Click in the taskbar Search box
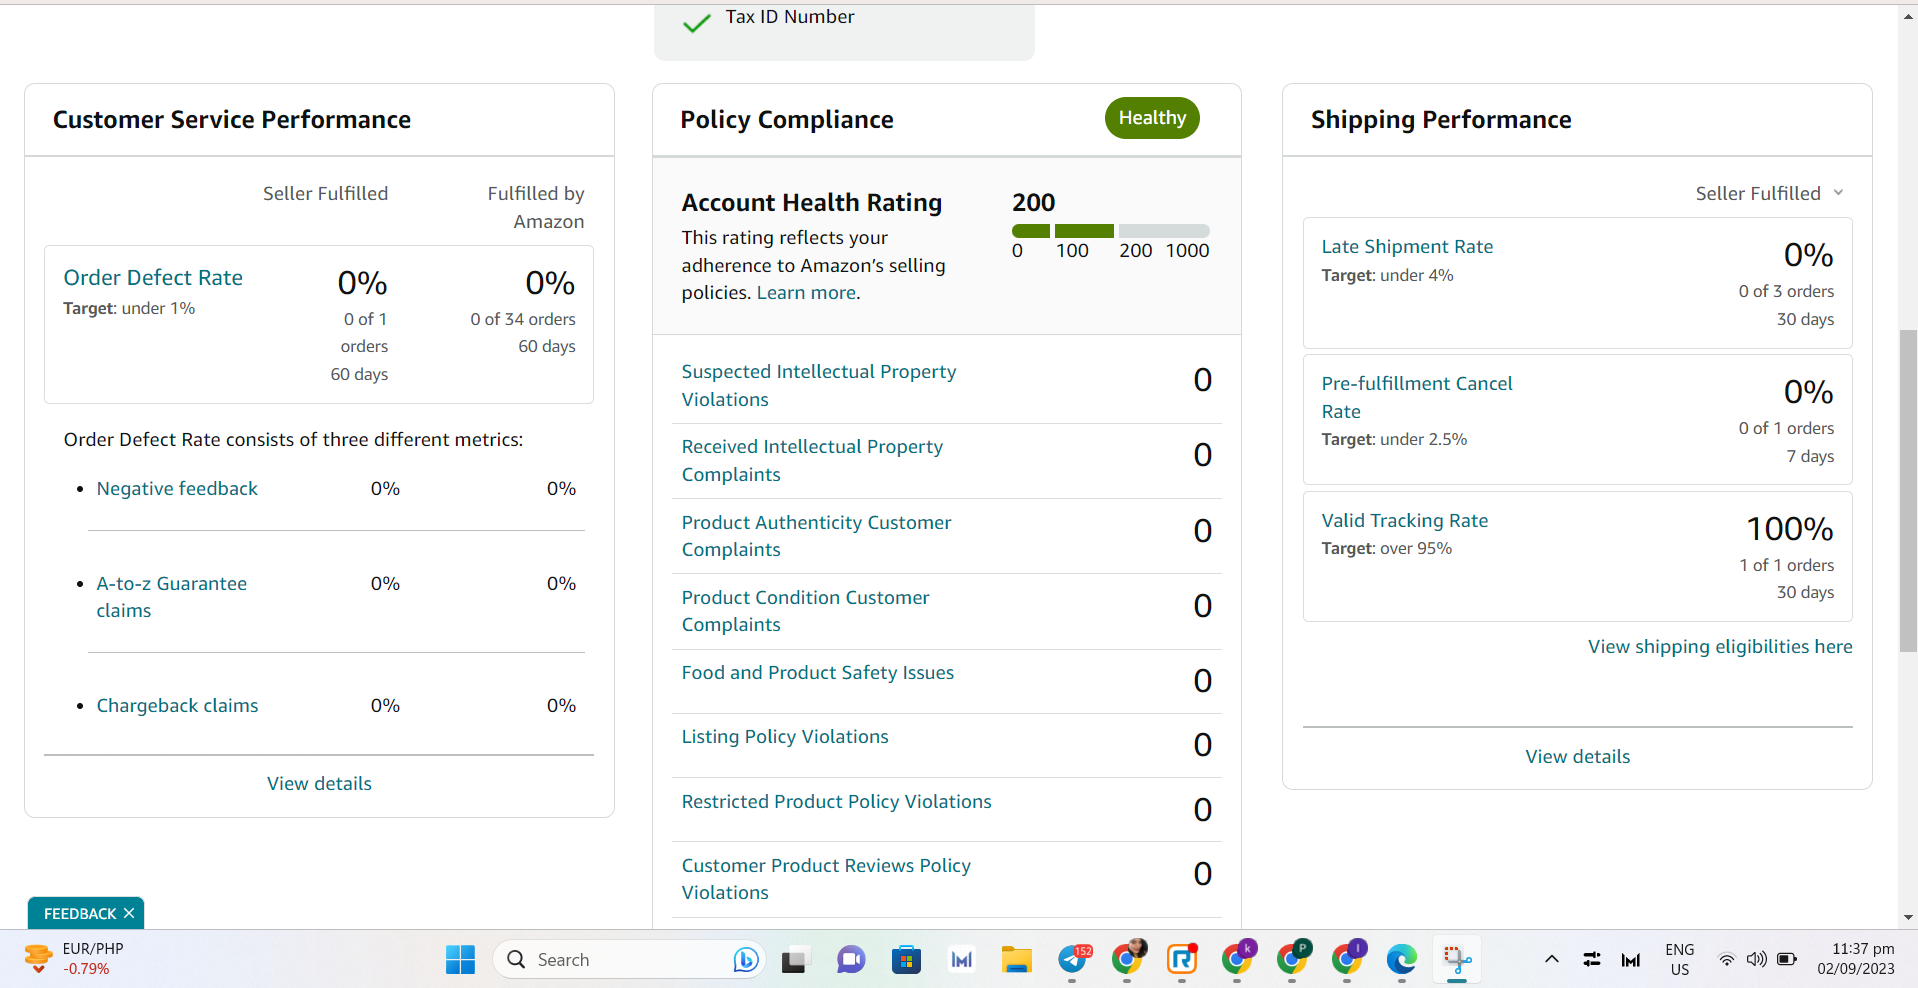The width and height of the screenshot is (1918, 988). 629,960
